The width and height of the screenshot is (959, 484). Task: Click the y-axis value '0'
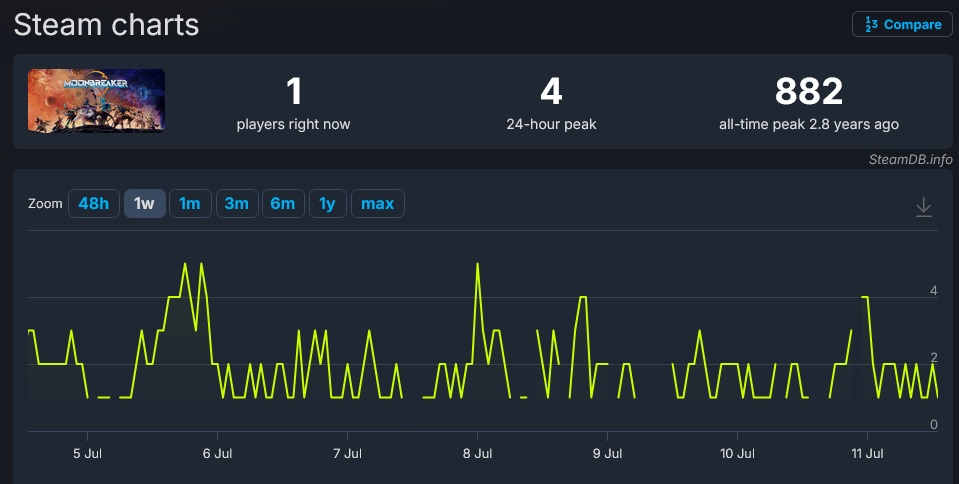pos(933,424)
